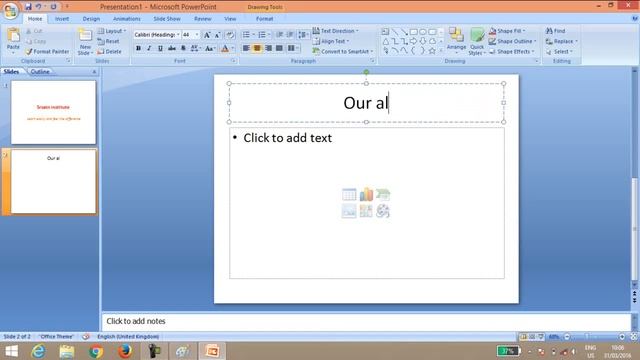Image resolution: width=640 pixels, height=360 pixels.
Task: Open the Animations ribbon tab
Action: tap(127, 19)
